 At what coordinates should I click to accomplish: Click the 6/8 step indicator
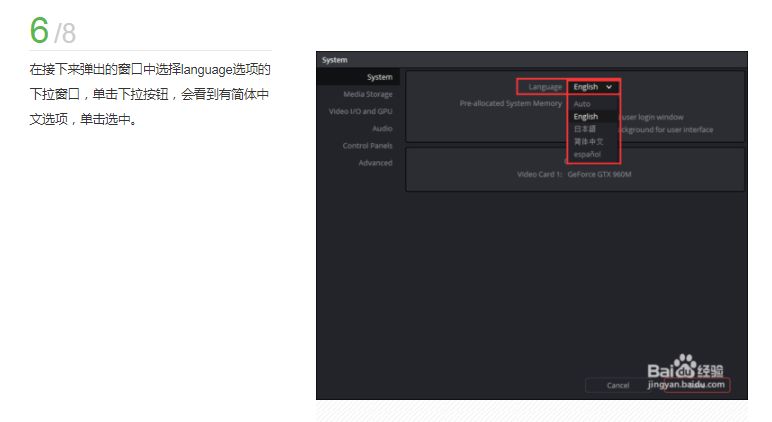point(53,31)
